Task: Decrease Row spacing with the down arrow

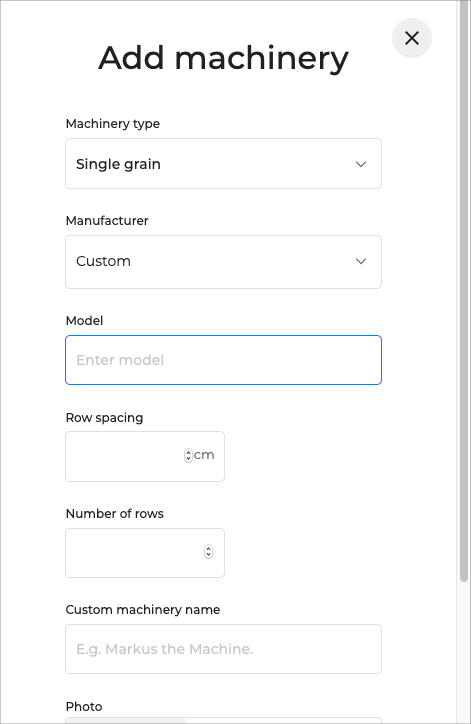Action: [188, 459]
